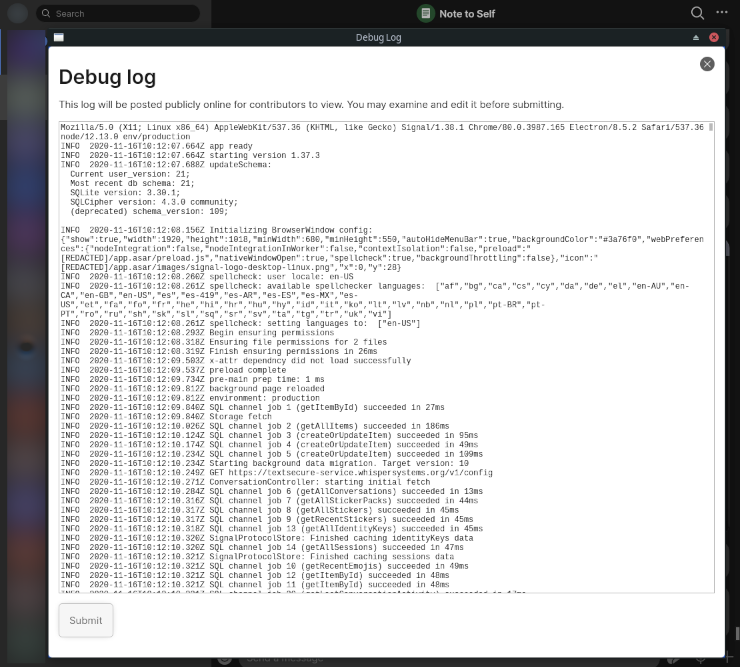Click the Note to Self conversation icon
This screenshot has height=667, width=740.
(x=426, y=14)
